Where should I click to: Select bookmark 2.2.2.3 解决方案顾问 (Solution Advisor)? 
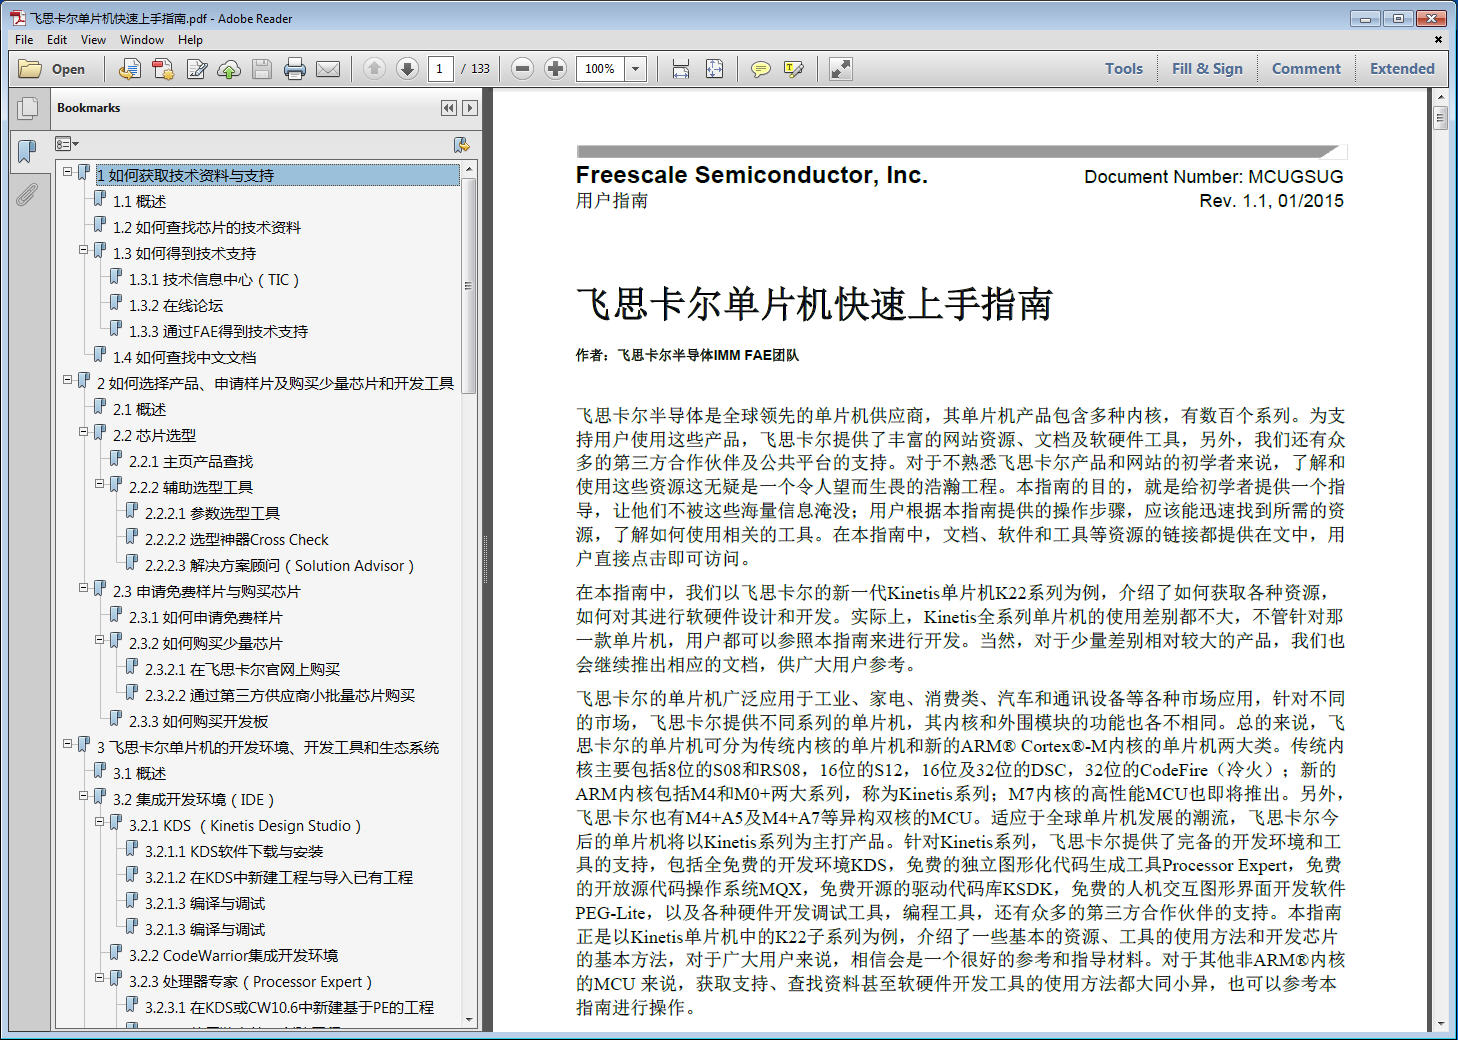(279, 566)
